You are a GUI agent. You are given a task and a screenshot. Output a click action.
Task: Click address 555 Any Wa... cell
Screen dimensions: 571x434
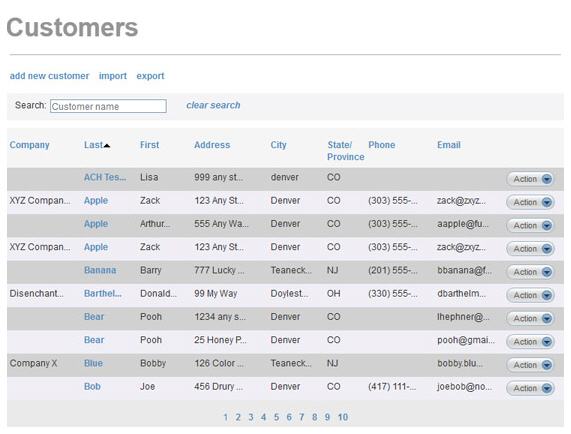point(221,224)
